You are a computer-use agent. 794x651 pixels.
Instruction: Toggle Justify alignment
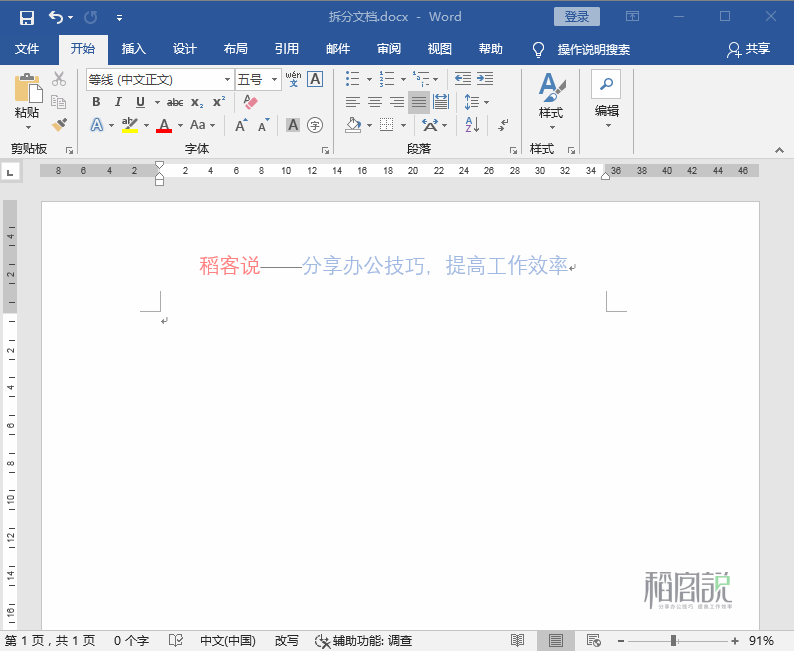(x=419, y=102)
